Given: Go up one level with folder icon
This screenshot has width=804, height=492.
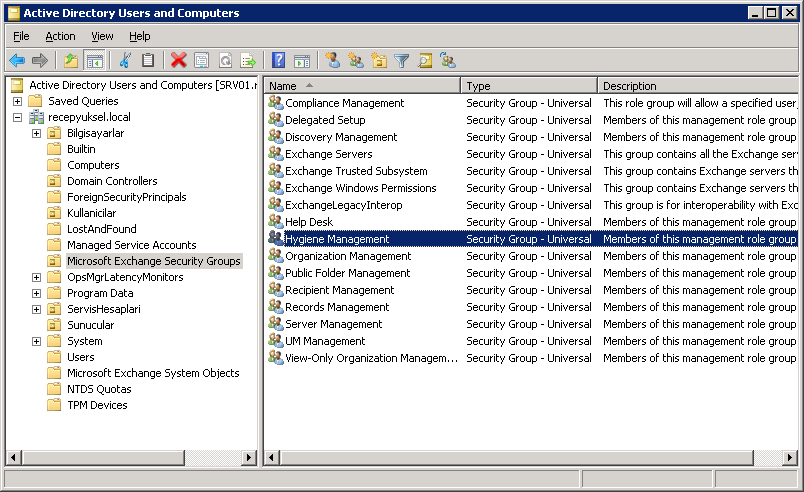Looking at the screenshot, I should [x=71, y=61].
